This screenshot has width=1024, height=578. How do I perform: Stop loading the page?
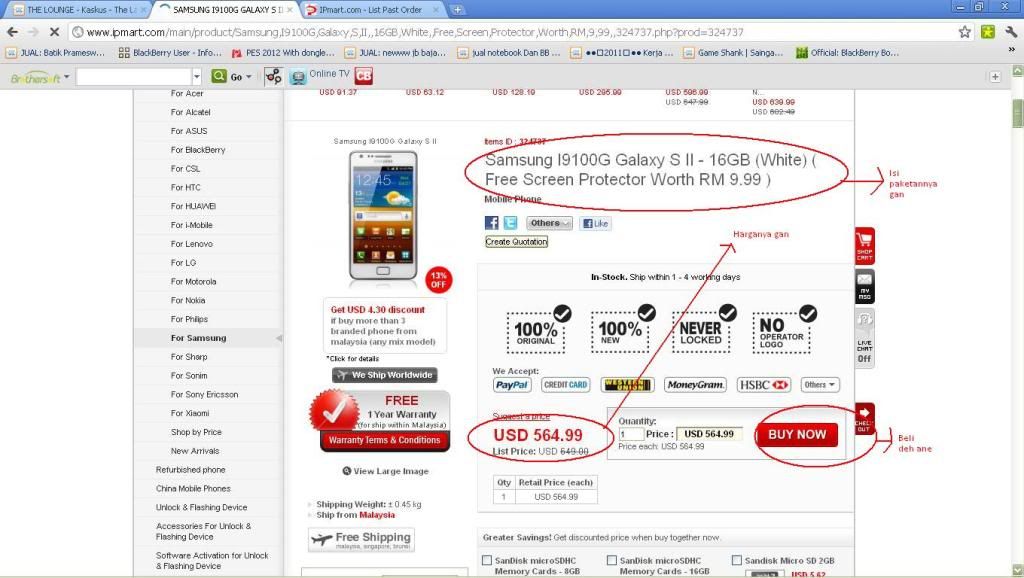coord(54,32)
